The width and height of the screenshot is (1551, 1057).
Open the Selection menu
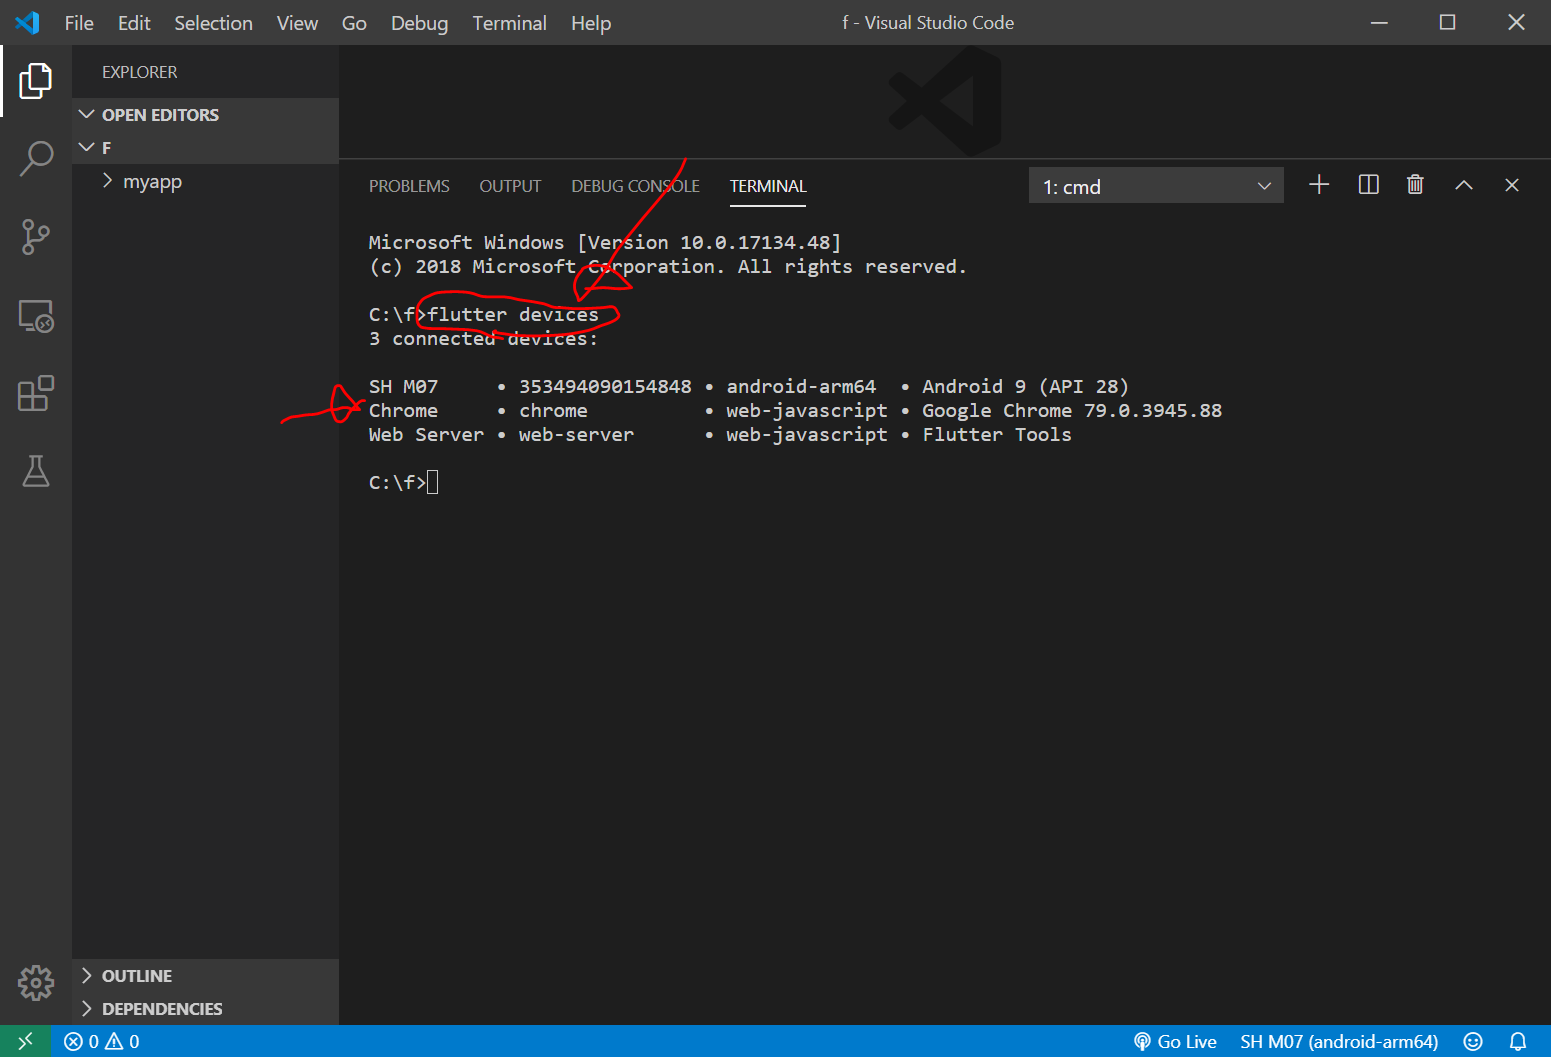click(x=213, y=23)
